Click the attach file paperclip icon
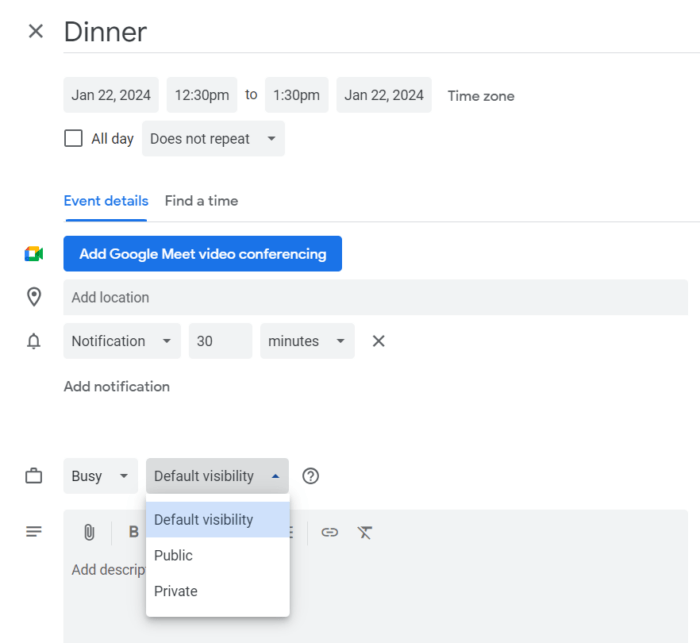This screenshot has height=643, width=700. 89,532
